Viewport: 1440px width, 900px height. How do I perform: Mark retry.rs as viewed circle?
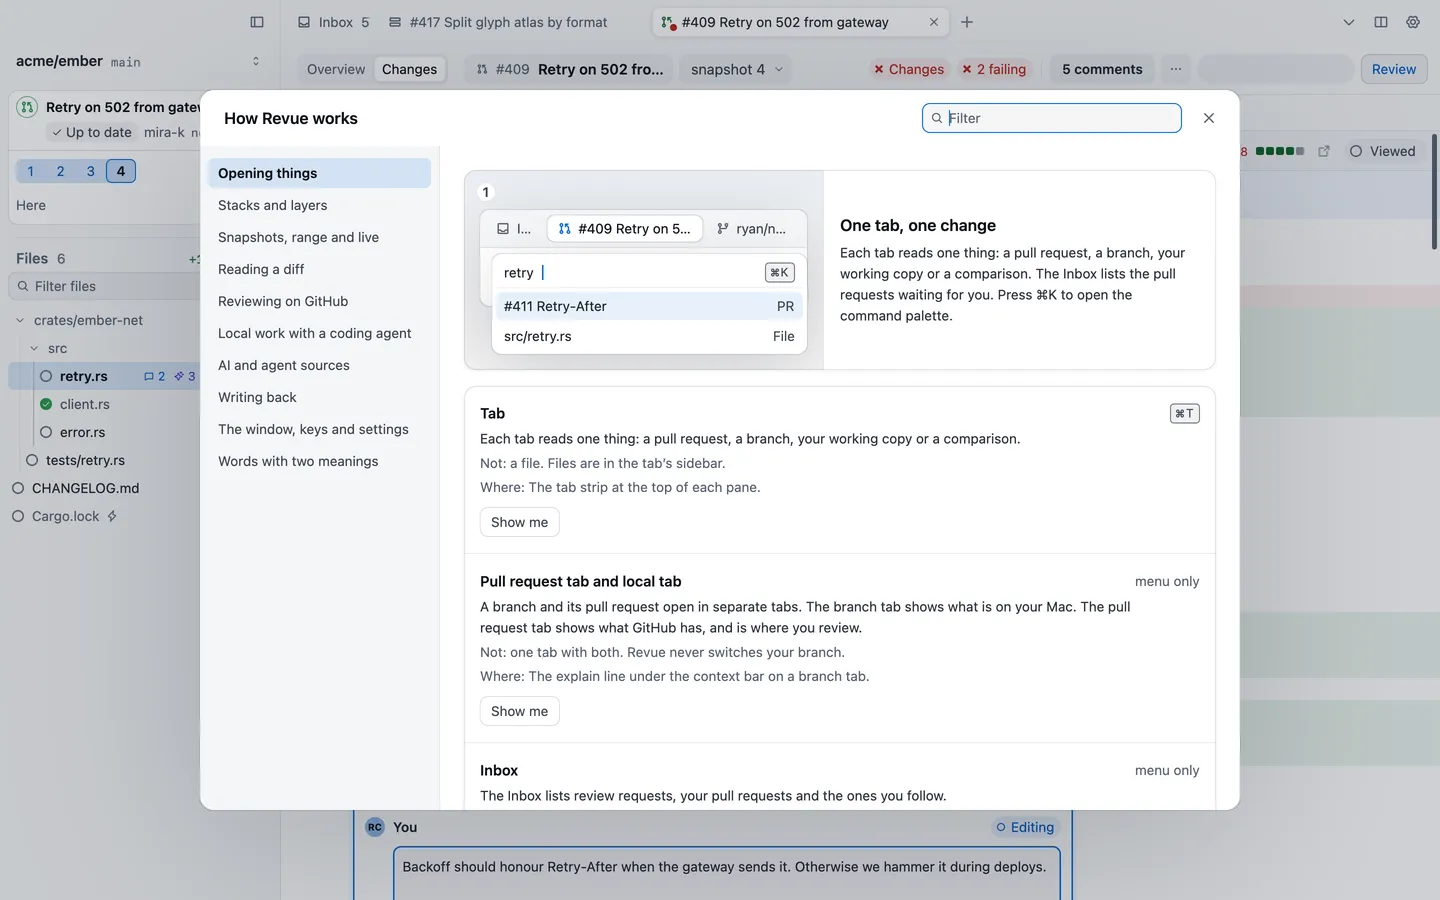46,377
